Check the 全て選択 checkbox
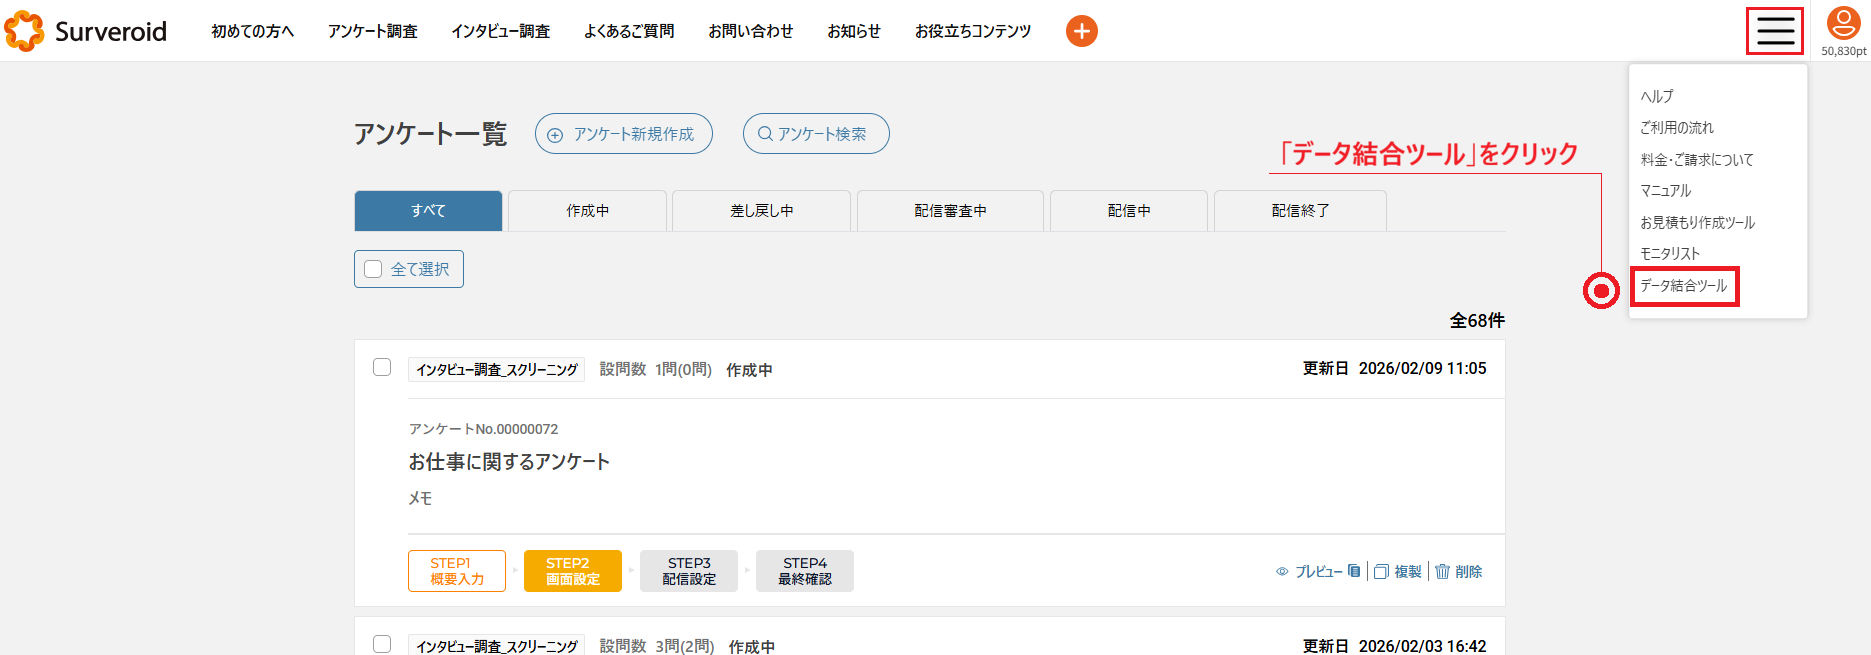Image resolution: width=1871 pixels, height=655 pixels. click(x=374, y=269)
